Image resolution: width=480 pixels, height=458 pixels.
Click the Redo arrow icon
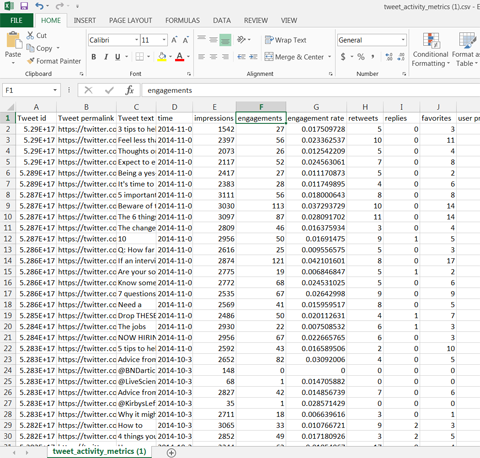59,6
